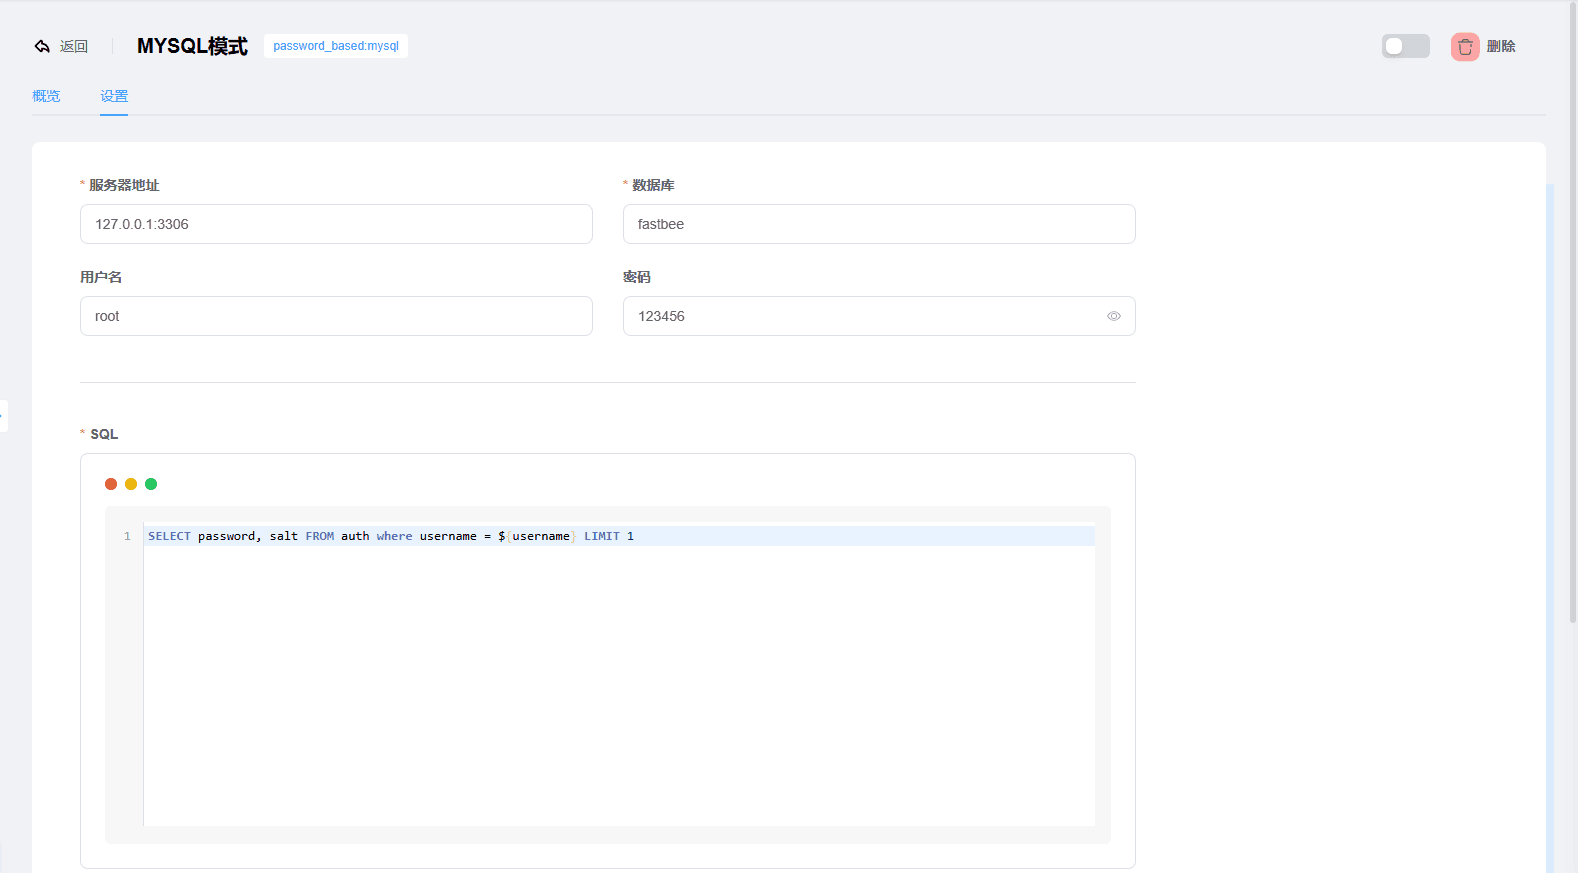The height and width of the screenshot is (873, 1578).
Task: Click the MYSQL模式 page title
Action: click(x=192, y=46)
